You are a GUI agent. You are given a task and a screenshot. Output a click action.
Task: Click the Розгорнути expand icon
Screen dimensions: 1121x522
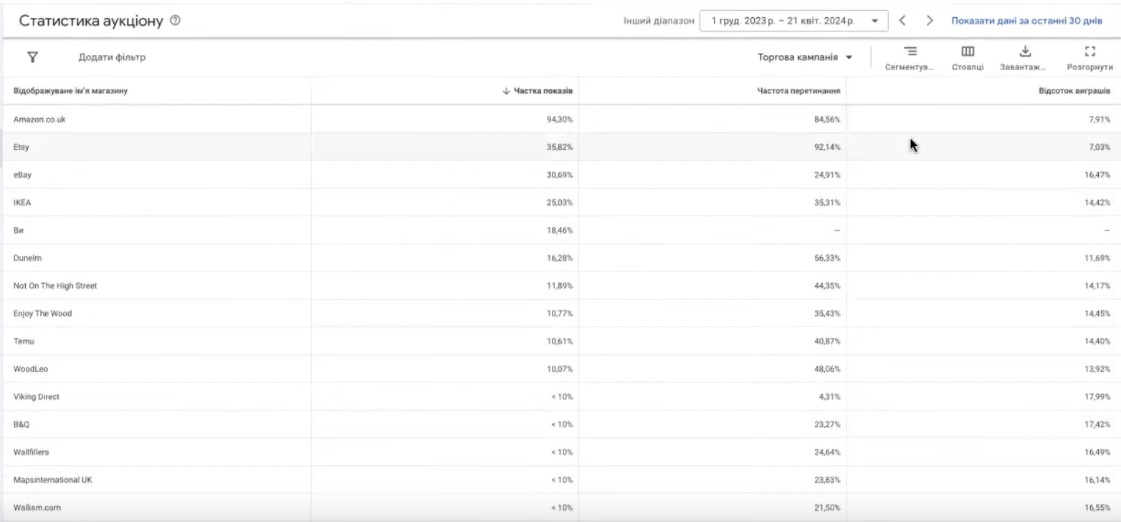tap(1090, 58)
